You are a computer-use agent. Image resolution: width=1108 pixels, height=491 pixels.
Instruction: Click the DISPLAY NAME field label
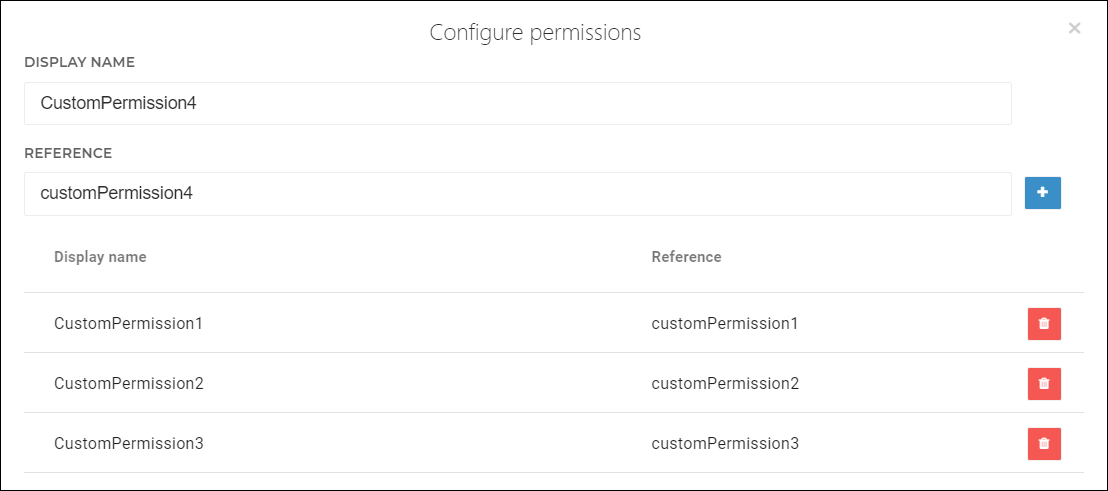click(79, 62)
